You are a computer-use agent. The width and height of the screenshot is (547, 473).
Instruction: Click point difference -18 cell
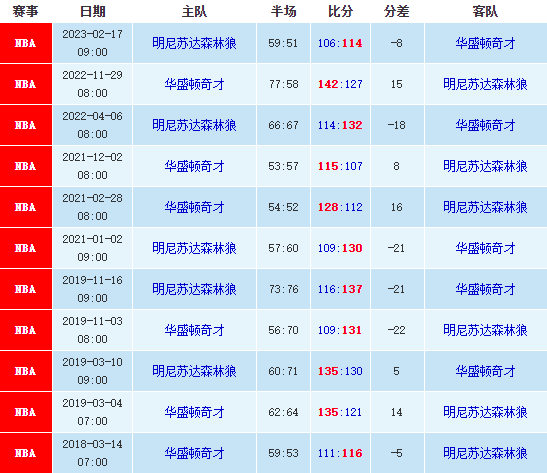click(397, 125)
